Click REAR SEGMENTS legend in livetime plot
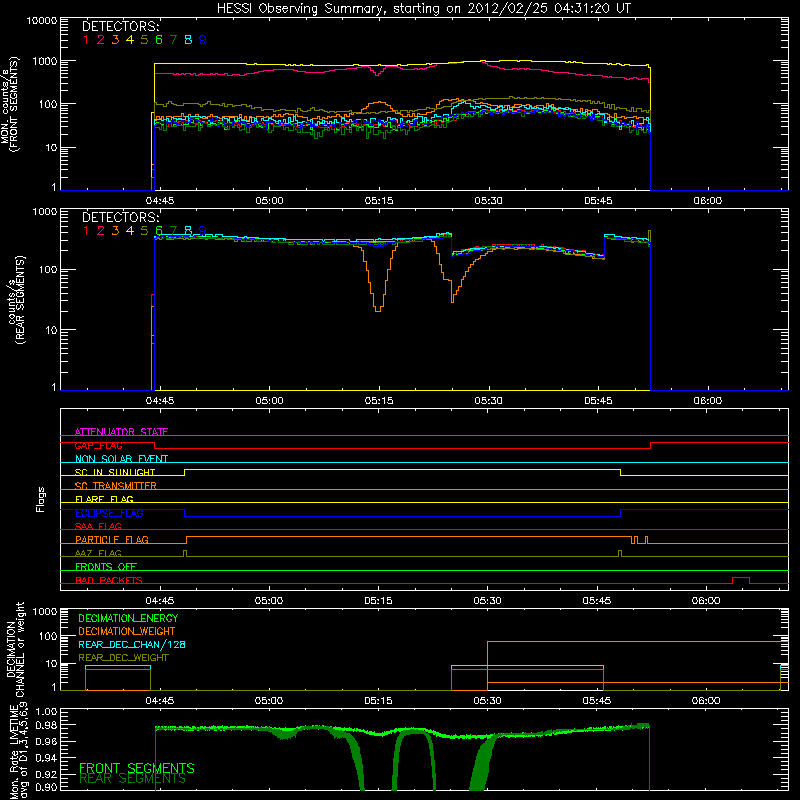 coord(132,779)
